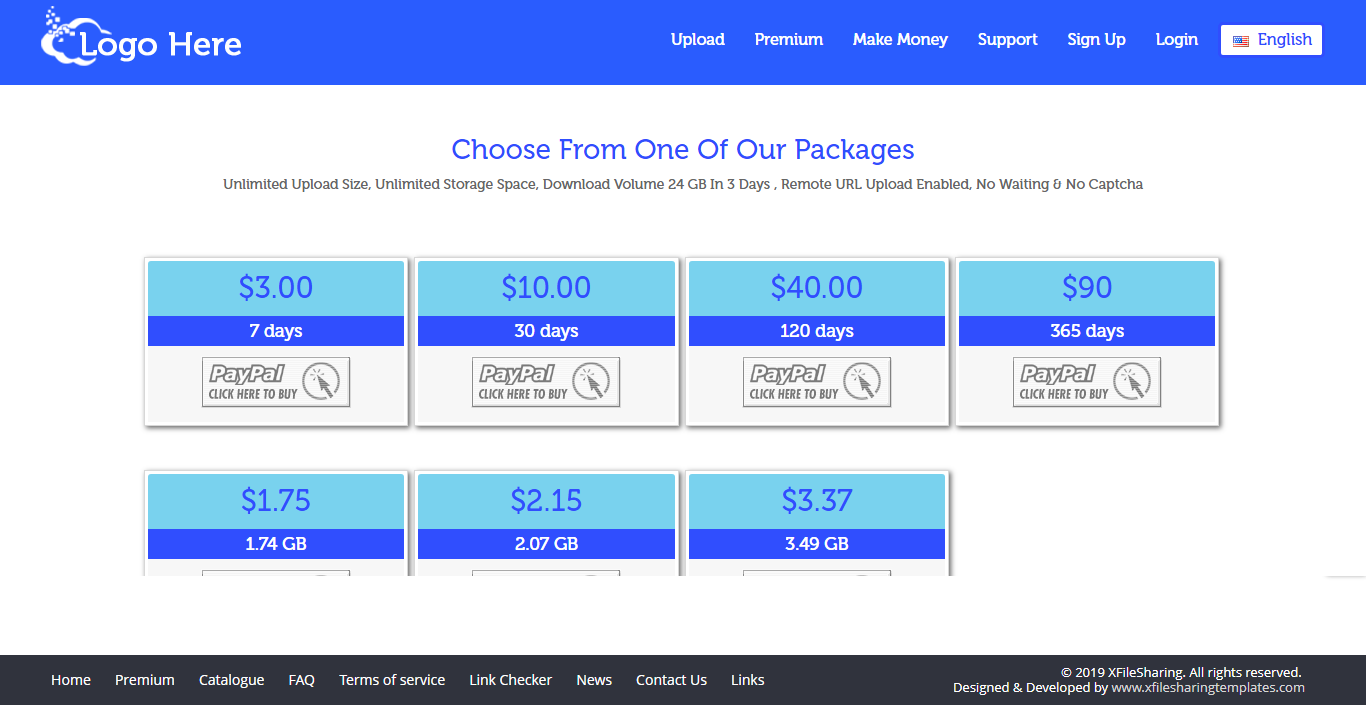Select the $40.00 price heading
The width and height of the screenshot is (1366, 705).
point(817,288)
